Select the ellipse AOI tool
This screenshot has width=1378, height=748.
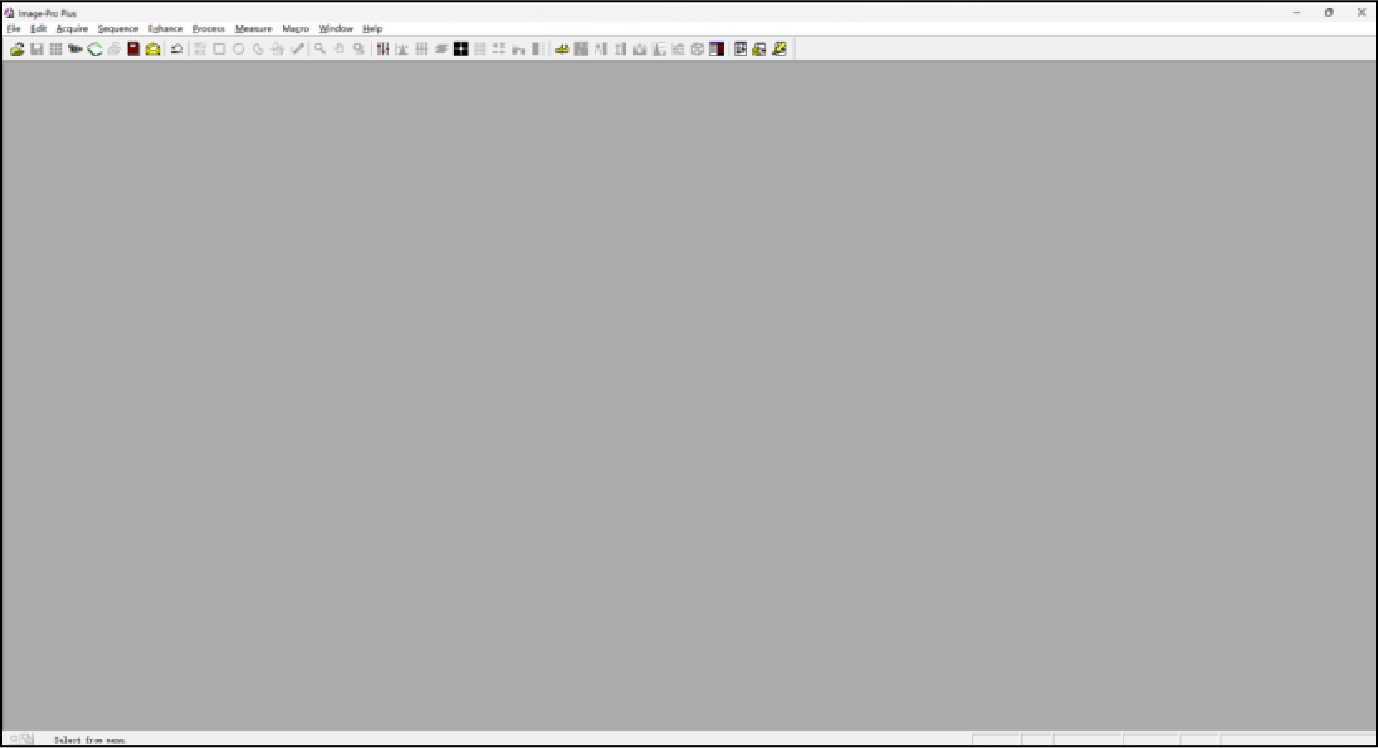(x=238, y=49)
